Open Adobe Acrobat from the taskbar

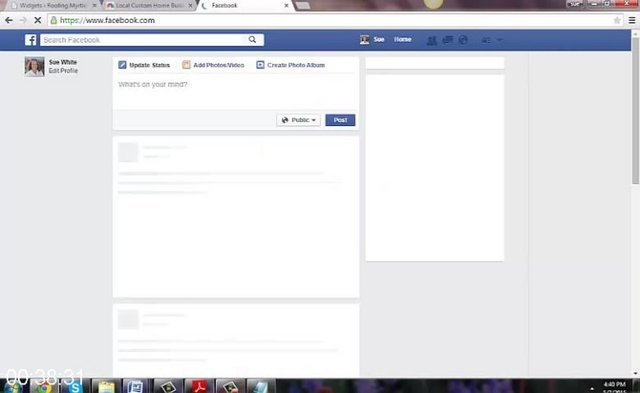(199, 386)
